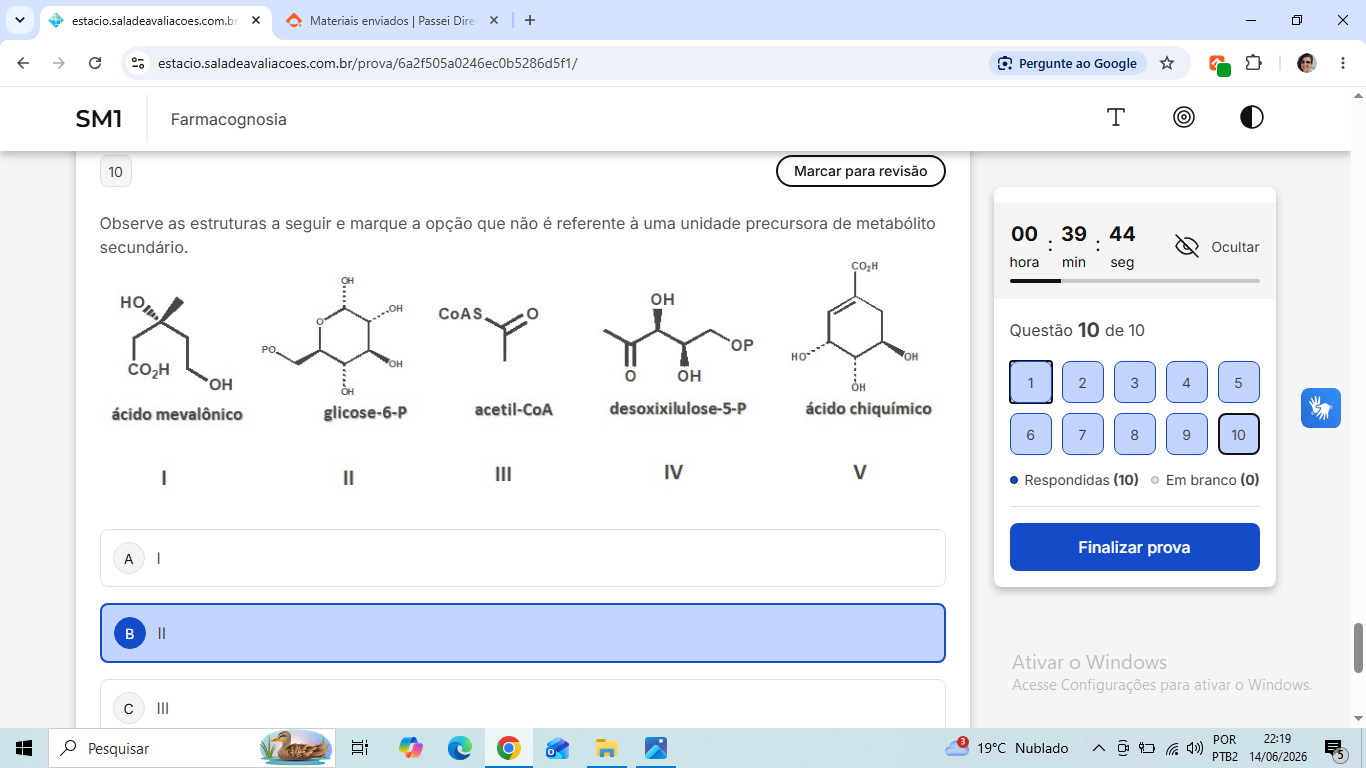Click the Farmacognosia course title

[229, 119]
